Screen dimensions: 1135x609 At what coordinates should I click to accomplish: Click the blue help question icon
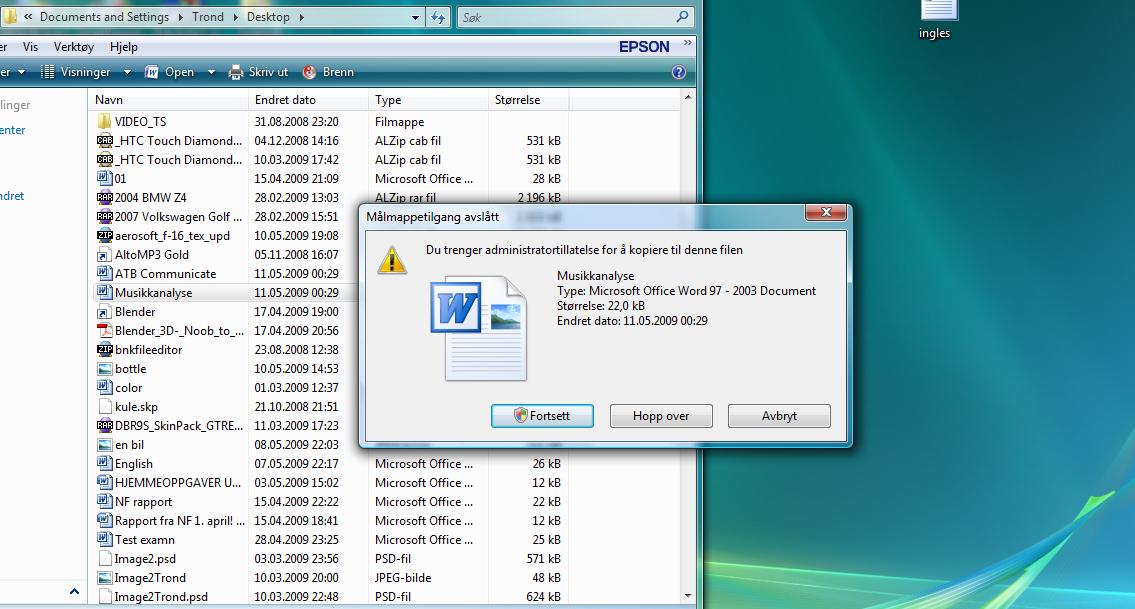click(x=678, y=72)
